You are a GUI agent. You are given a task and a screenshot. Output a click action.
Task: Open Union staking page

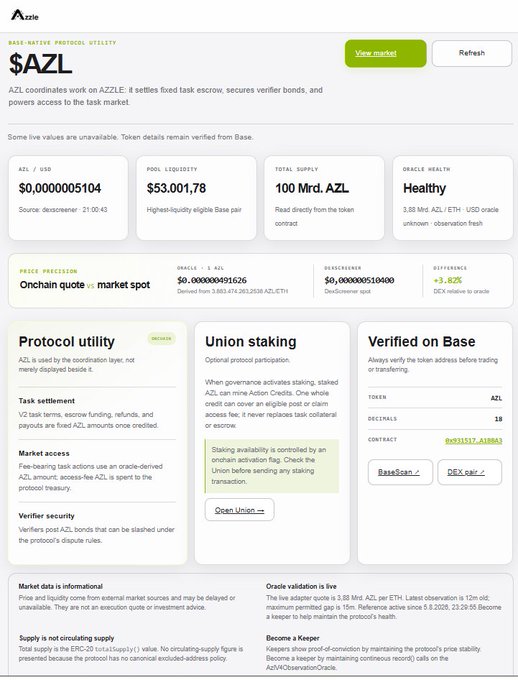coord(239,510)
